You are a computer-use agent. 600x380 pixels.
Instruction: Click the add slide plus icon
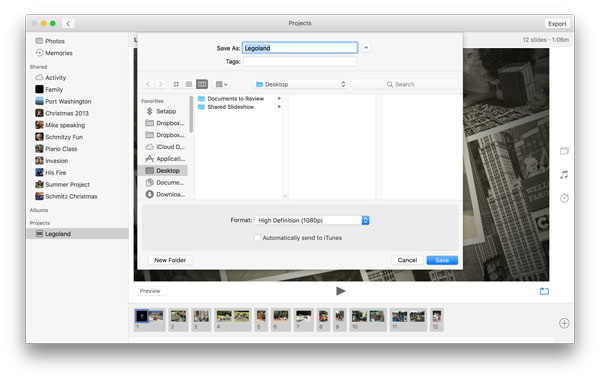click(x=564, y=323)
